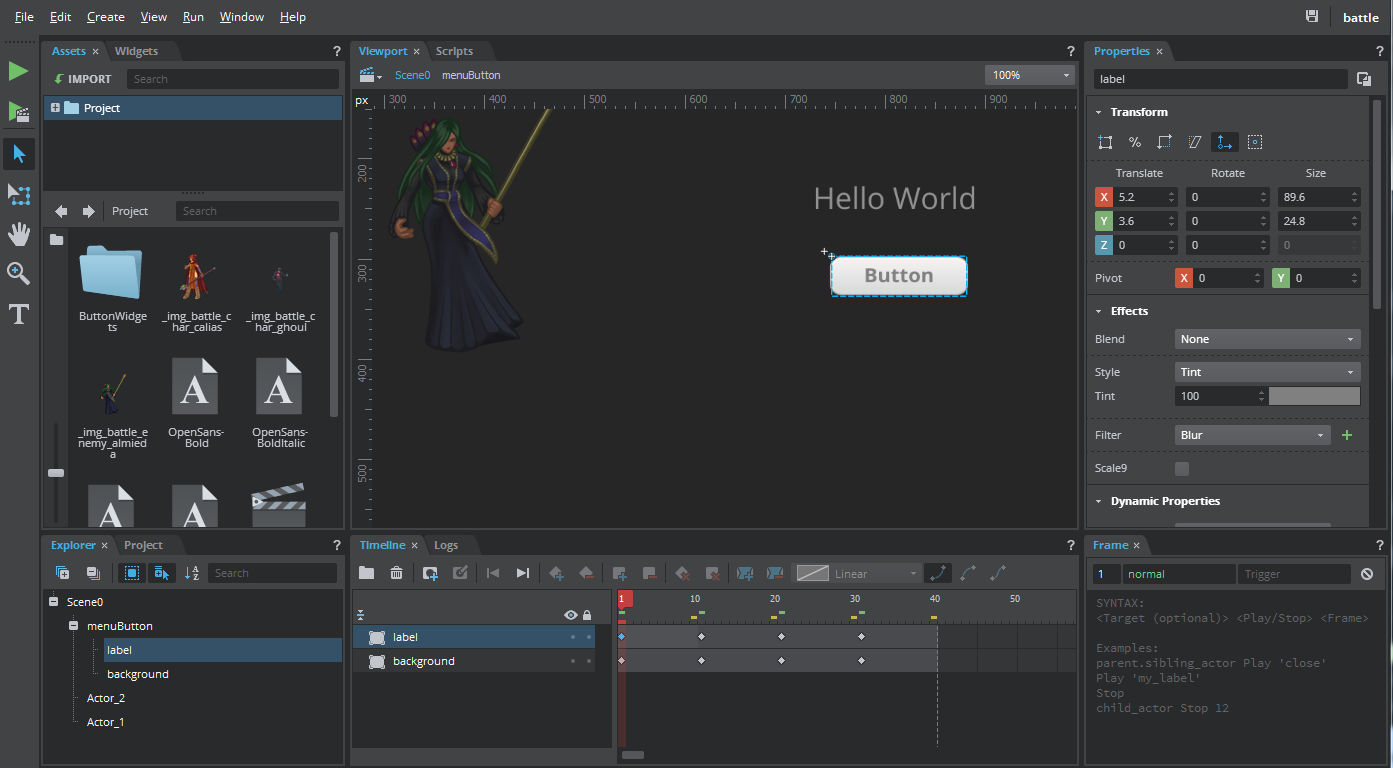Collapse the menuButton tree node
1393x768 pixels.
(74, 626)
